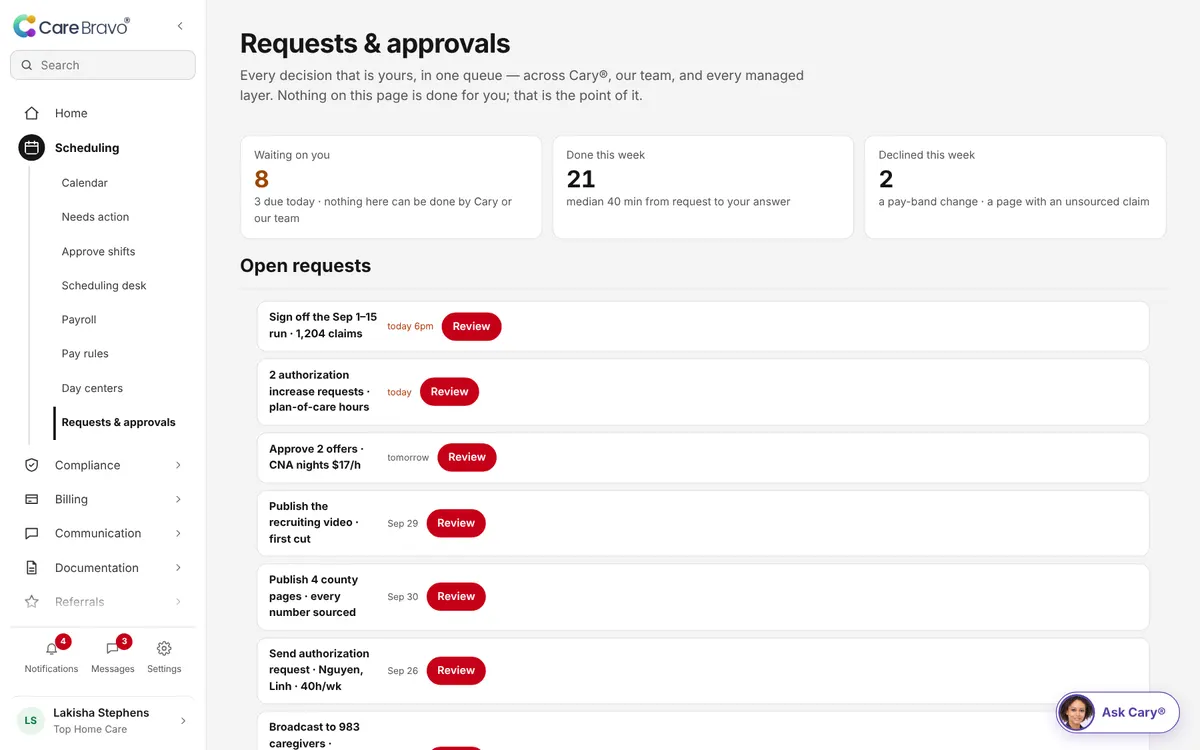The height and width of the screenshot is (750, 1200).
Task: Open Communication menu label
Action: [x=98, y=533]
